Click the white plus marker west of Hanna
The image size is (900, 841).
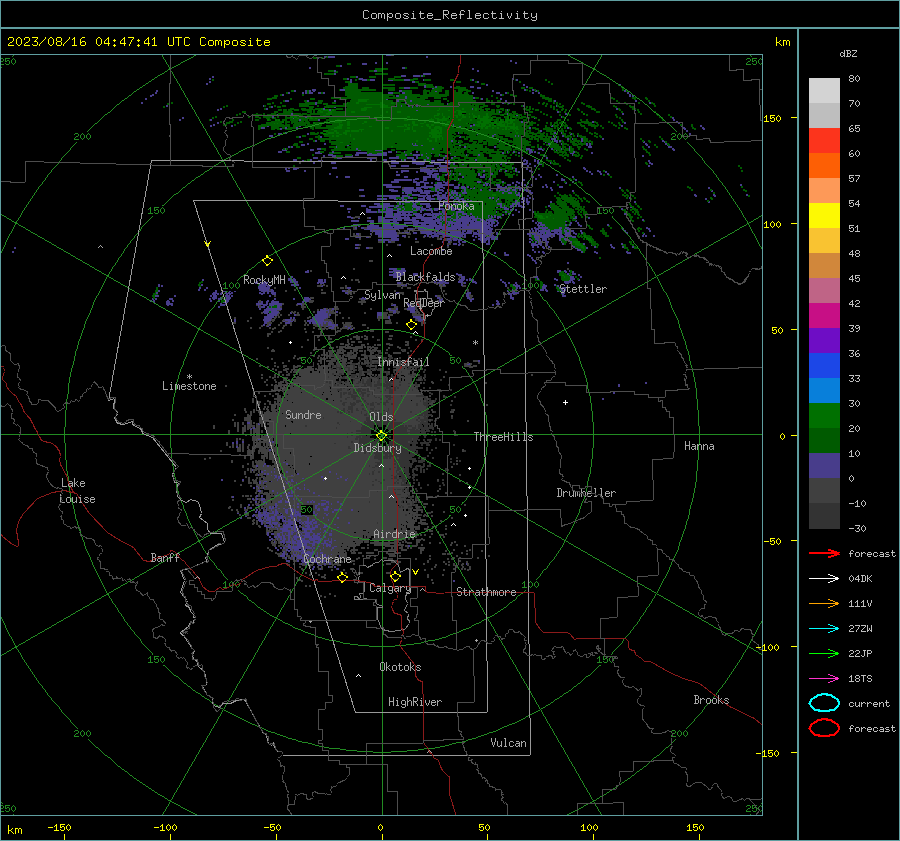[565, 402]
